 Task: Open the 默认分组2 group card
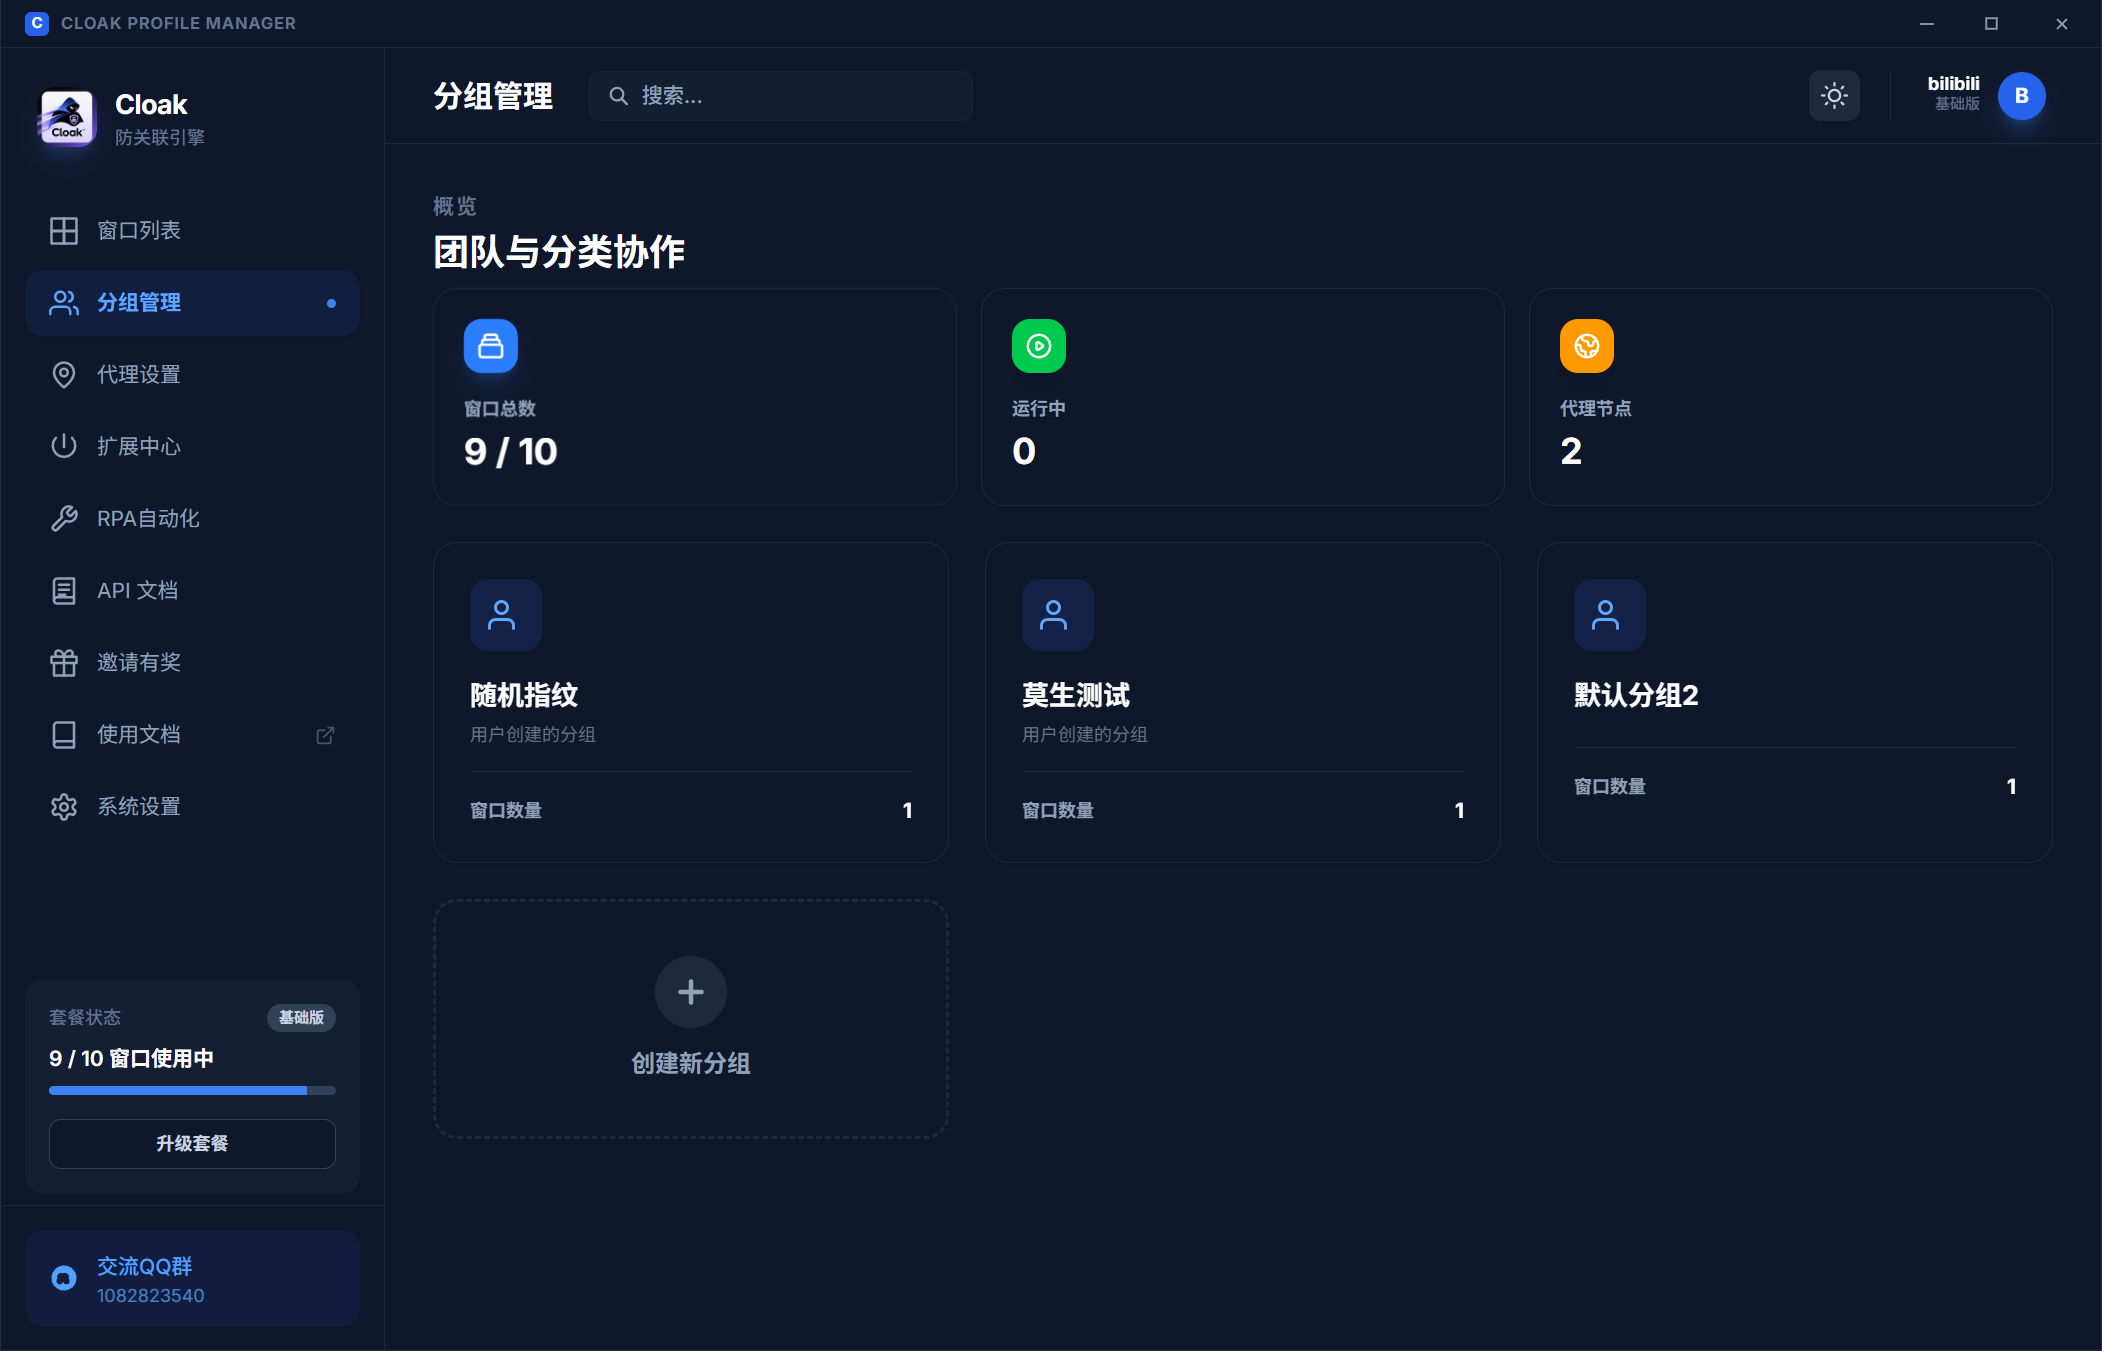(1794, 702)
